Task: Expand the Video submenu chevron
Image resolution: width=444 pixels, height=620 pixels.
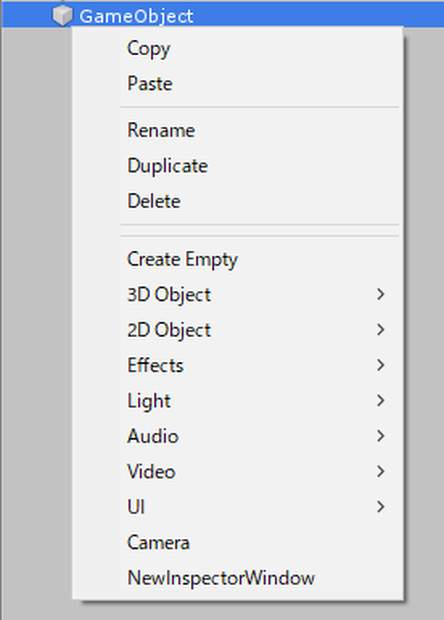Action: point(381,471)
